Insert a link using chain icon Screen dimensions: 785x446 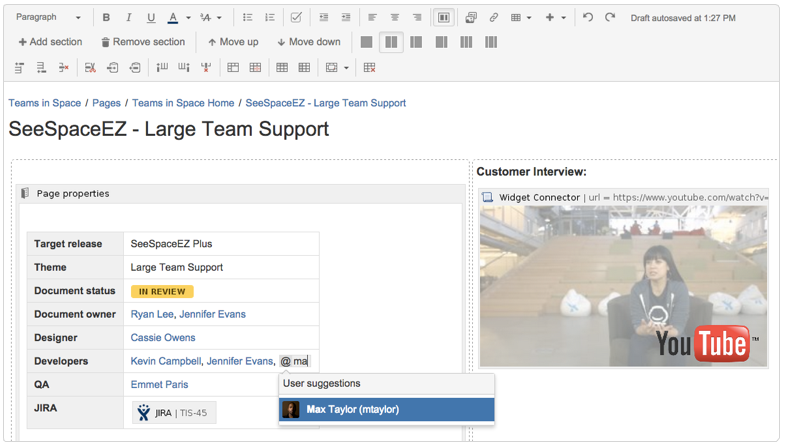pos(494,18)
